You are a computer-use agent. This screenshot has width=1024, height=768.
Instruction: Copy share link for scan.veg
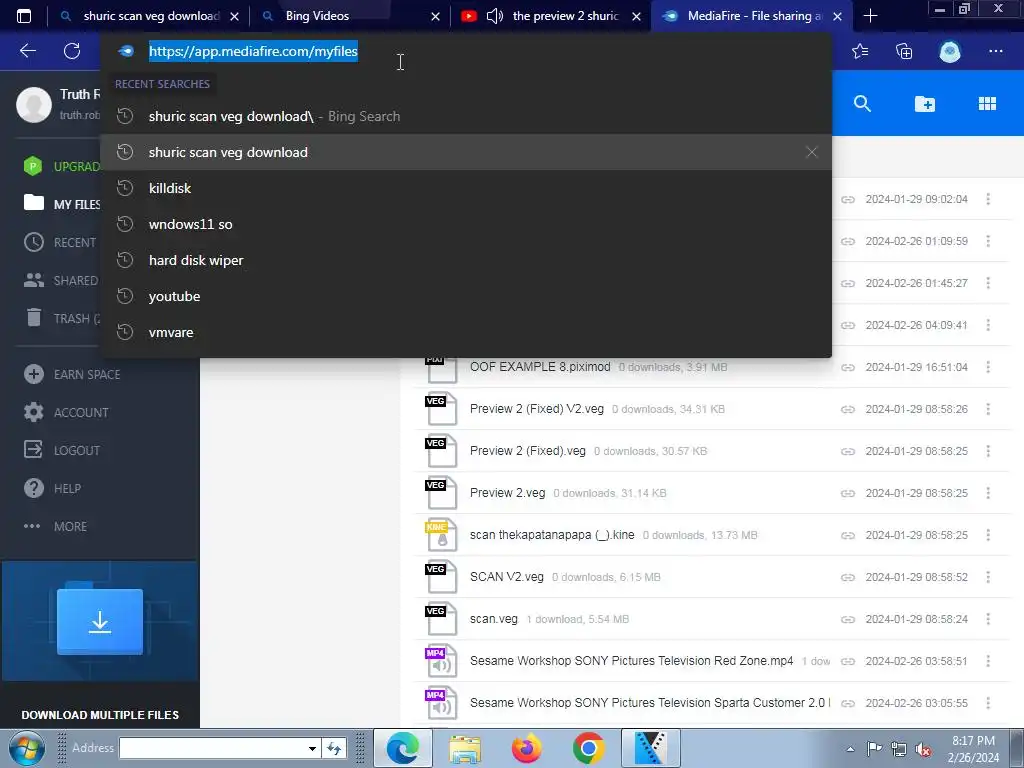848,619
